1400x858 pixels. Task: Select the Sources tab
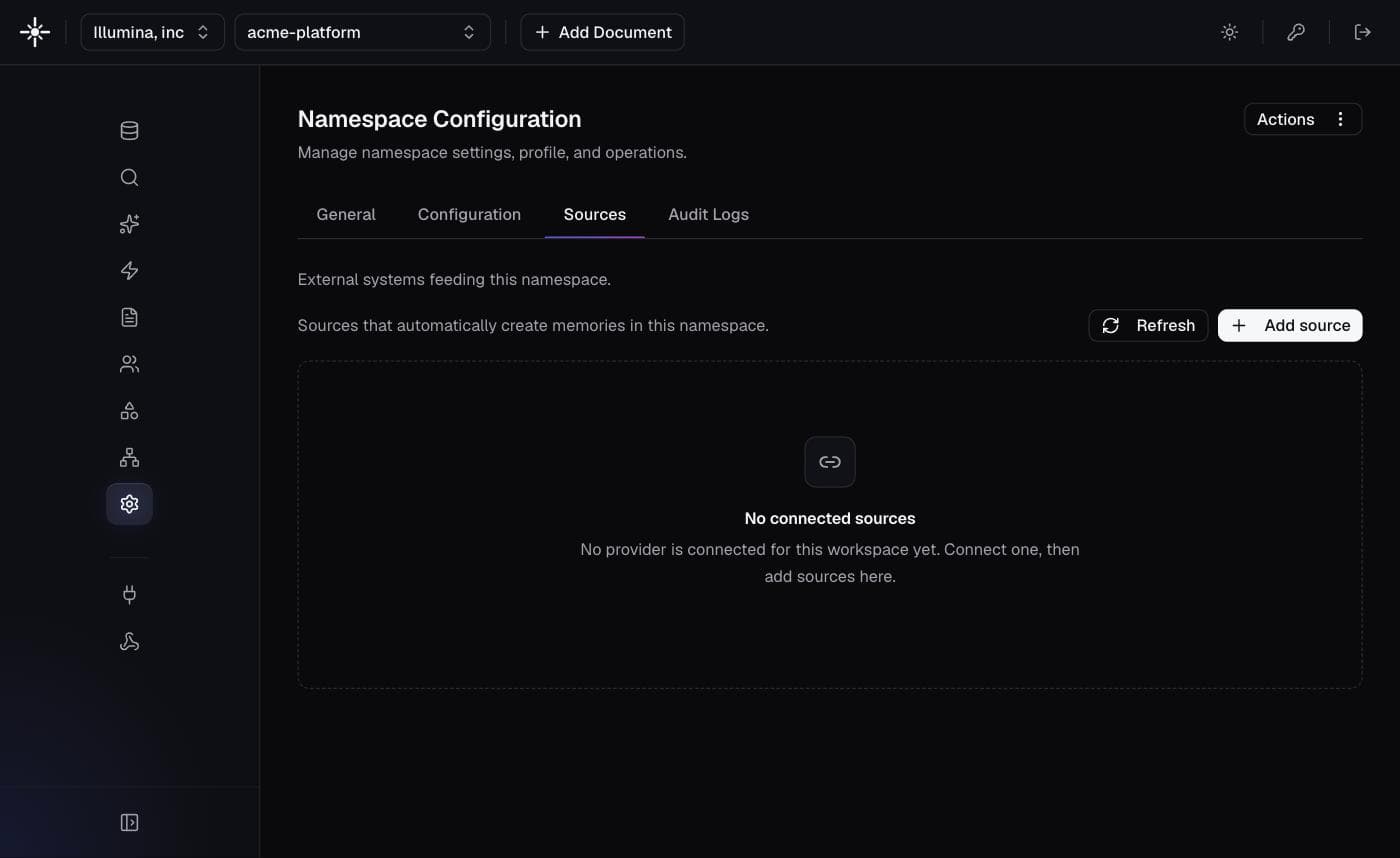[x=595, y=214]
